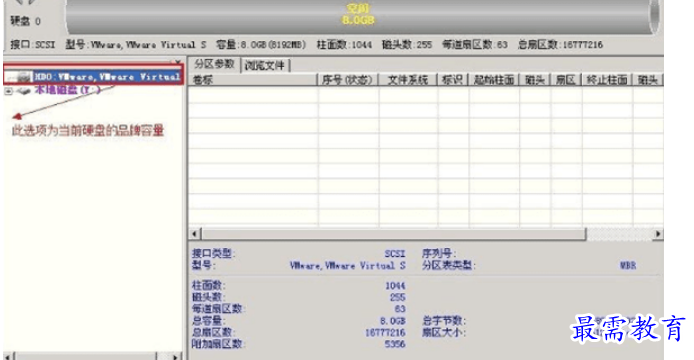The width and height of the screenshot is (694, 360).
Task: Click the 序号(状态) column header
Action: pos(348,80)
